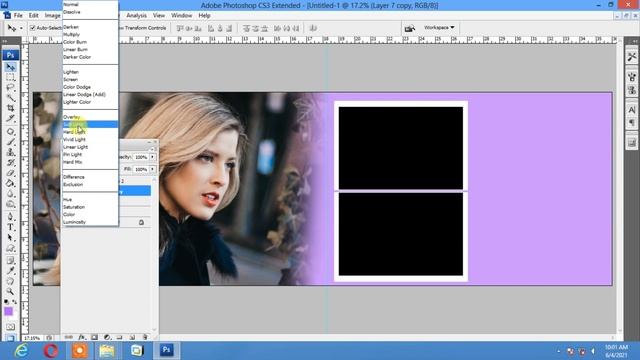The image size is (640, 360).
Task: Select the Zoom tool
Action: 11,291
